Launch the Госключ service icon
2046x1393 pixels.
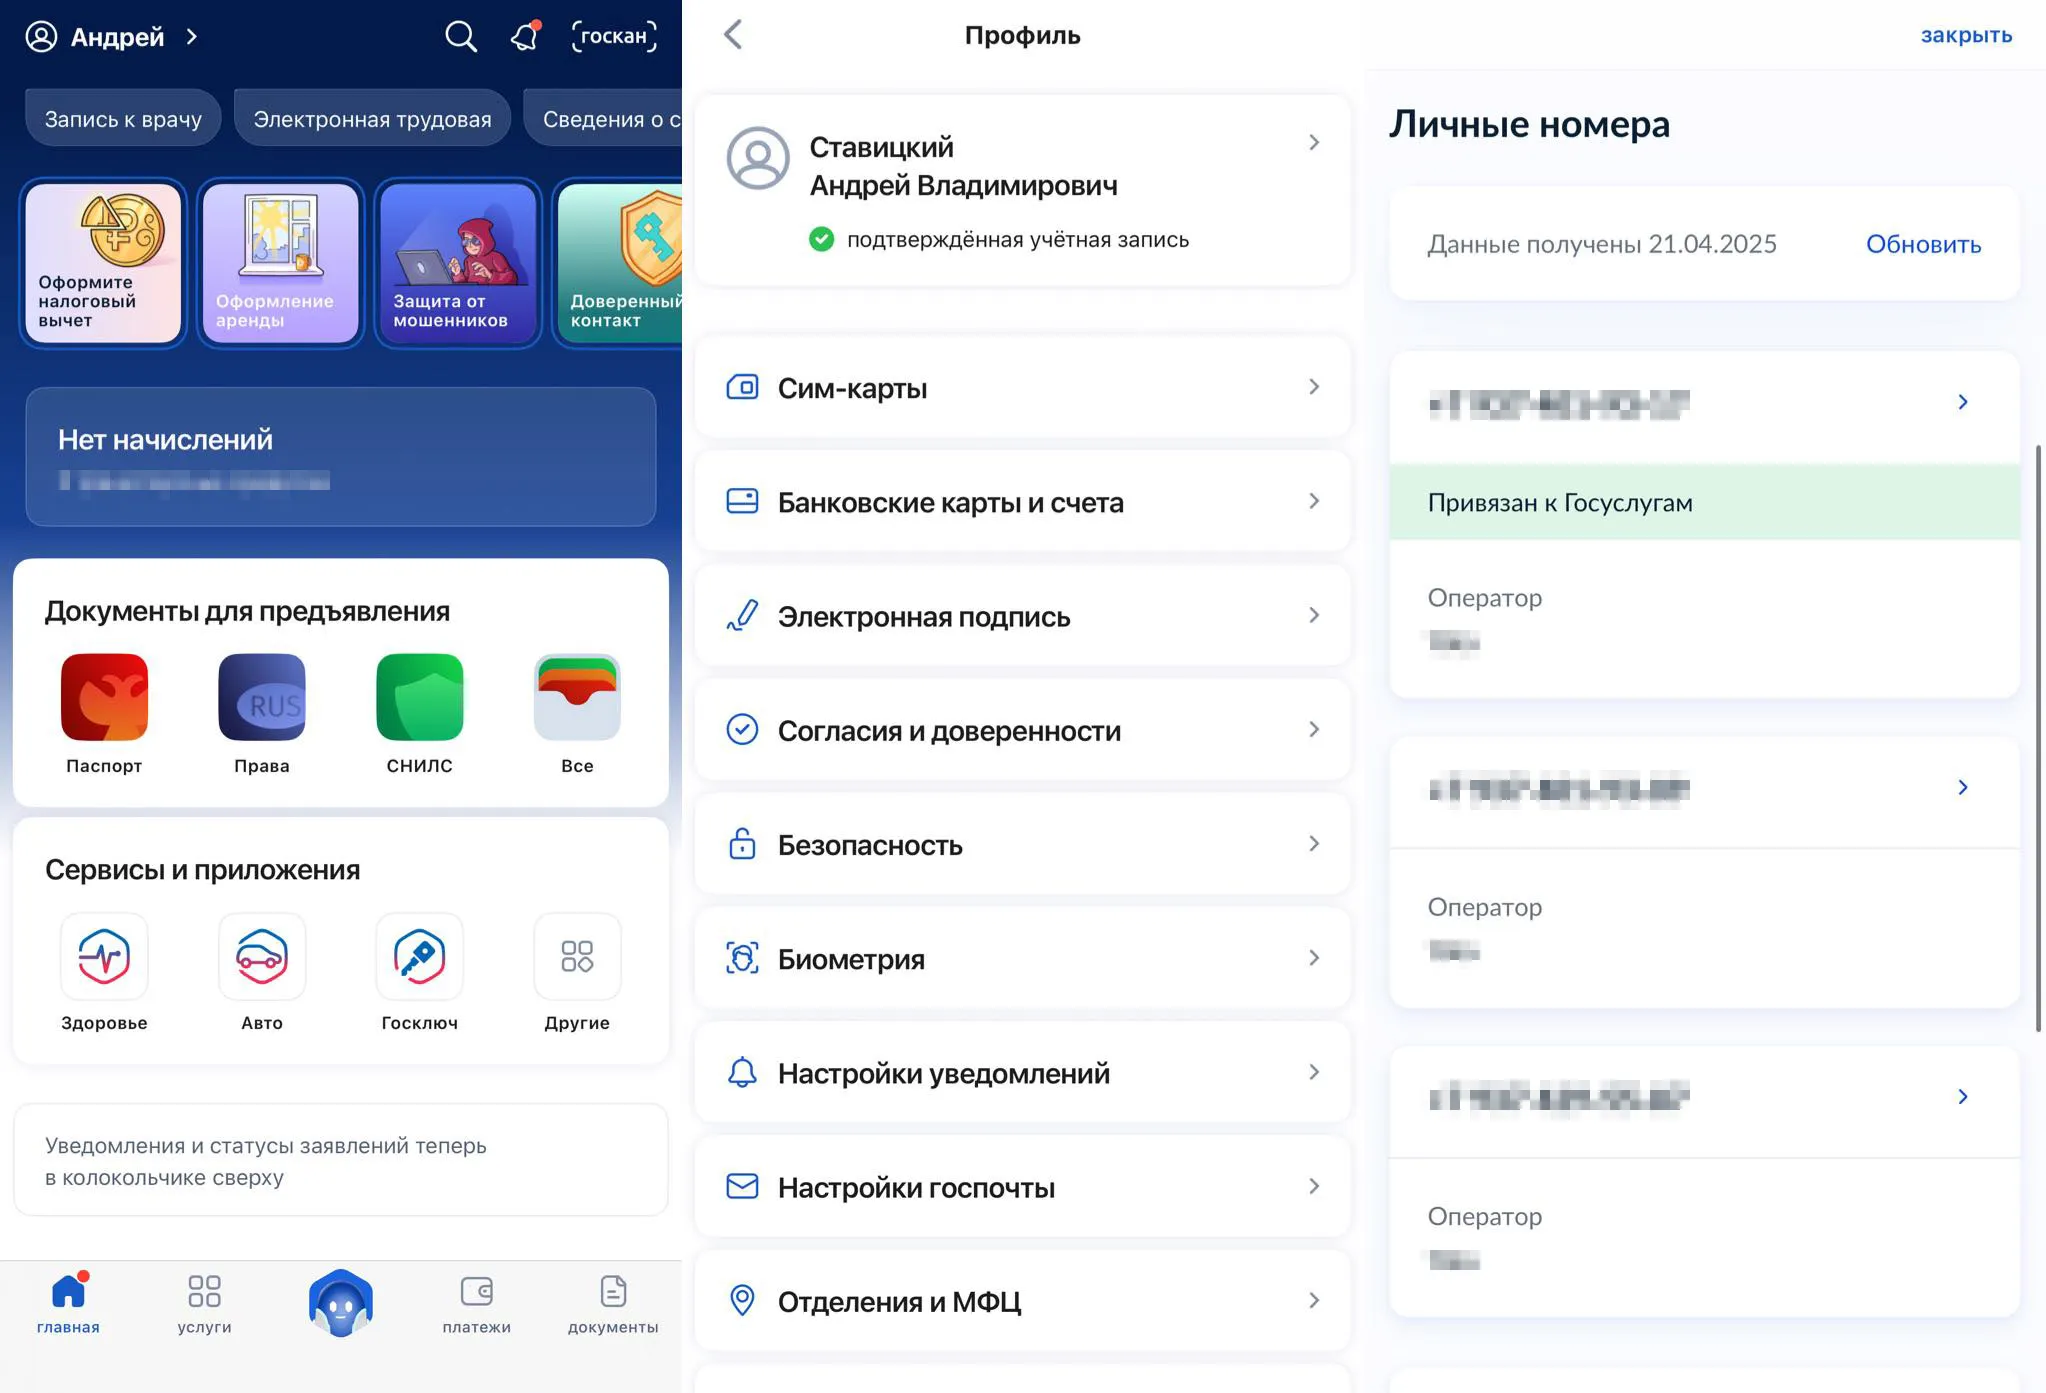(x=419, y=957)
